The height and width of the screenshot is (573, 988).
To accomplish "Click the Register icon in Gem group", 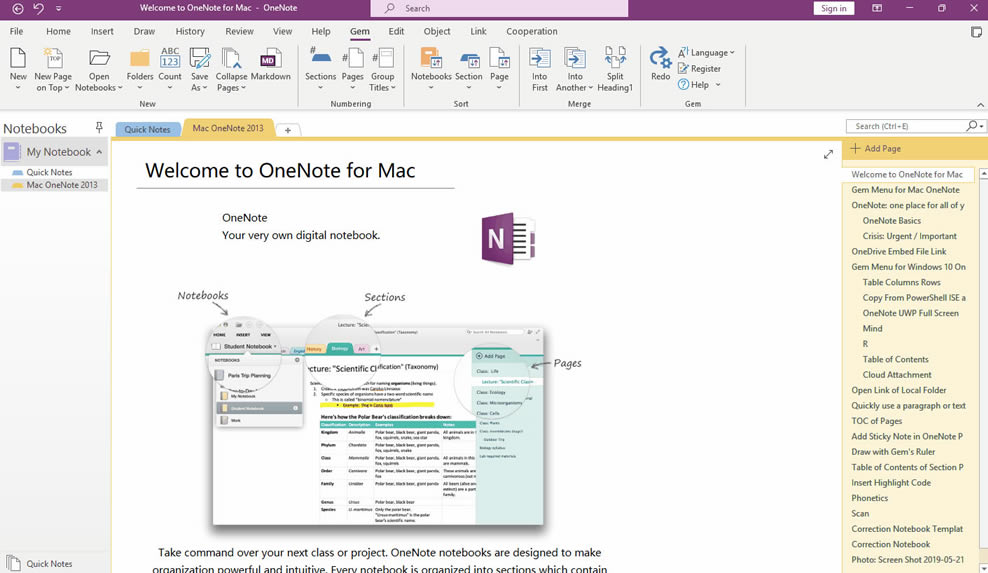I will coord(699,69).
